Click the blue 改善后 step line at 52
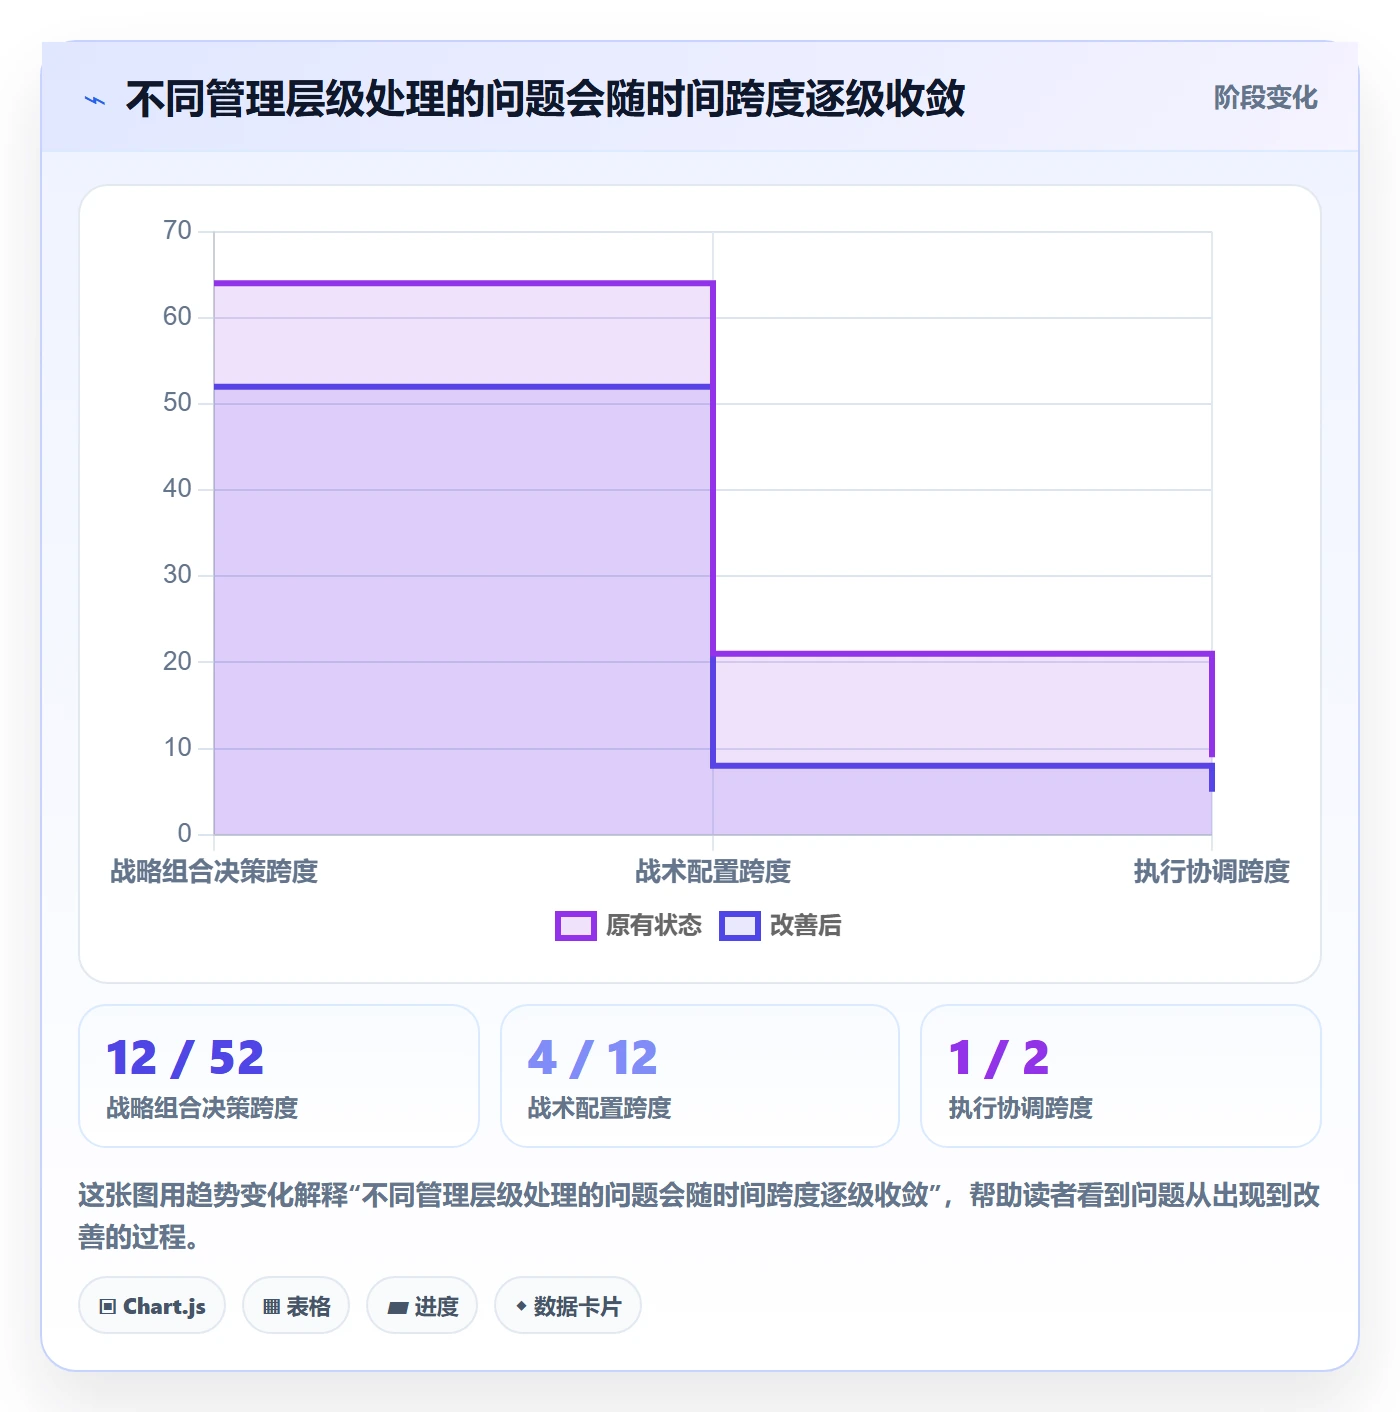The image size is (1400, 1412). click(x=463, y=387)
